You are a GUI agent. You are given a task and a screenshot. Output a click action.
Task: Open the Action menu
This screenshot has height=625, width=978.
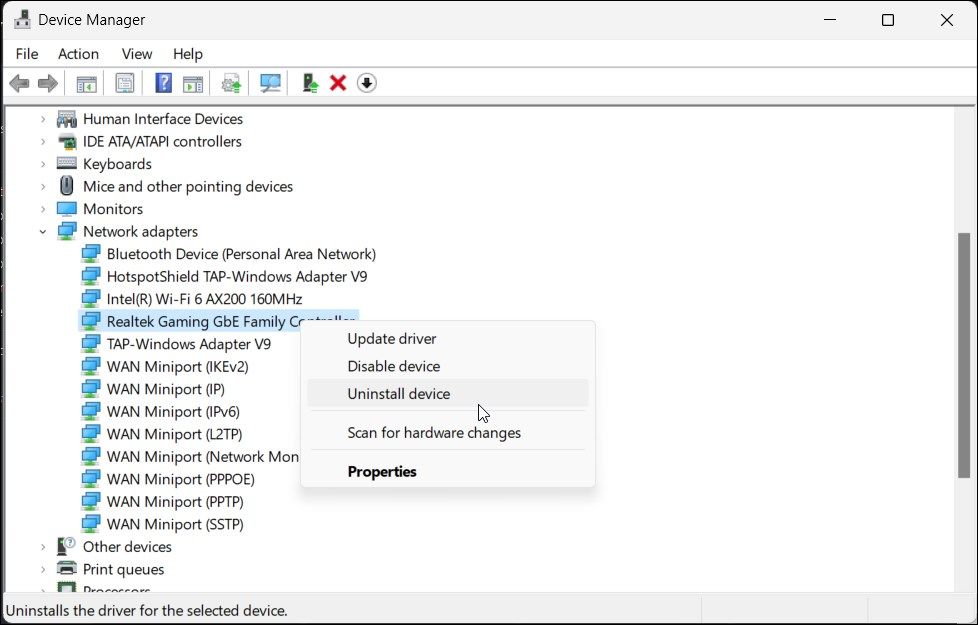(78, 53)
